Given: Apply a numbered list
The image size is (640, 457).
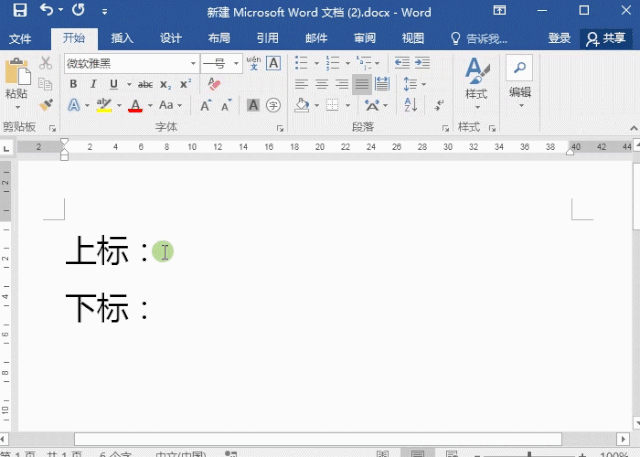Looking at the screenshot, I should [333, 63].
